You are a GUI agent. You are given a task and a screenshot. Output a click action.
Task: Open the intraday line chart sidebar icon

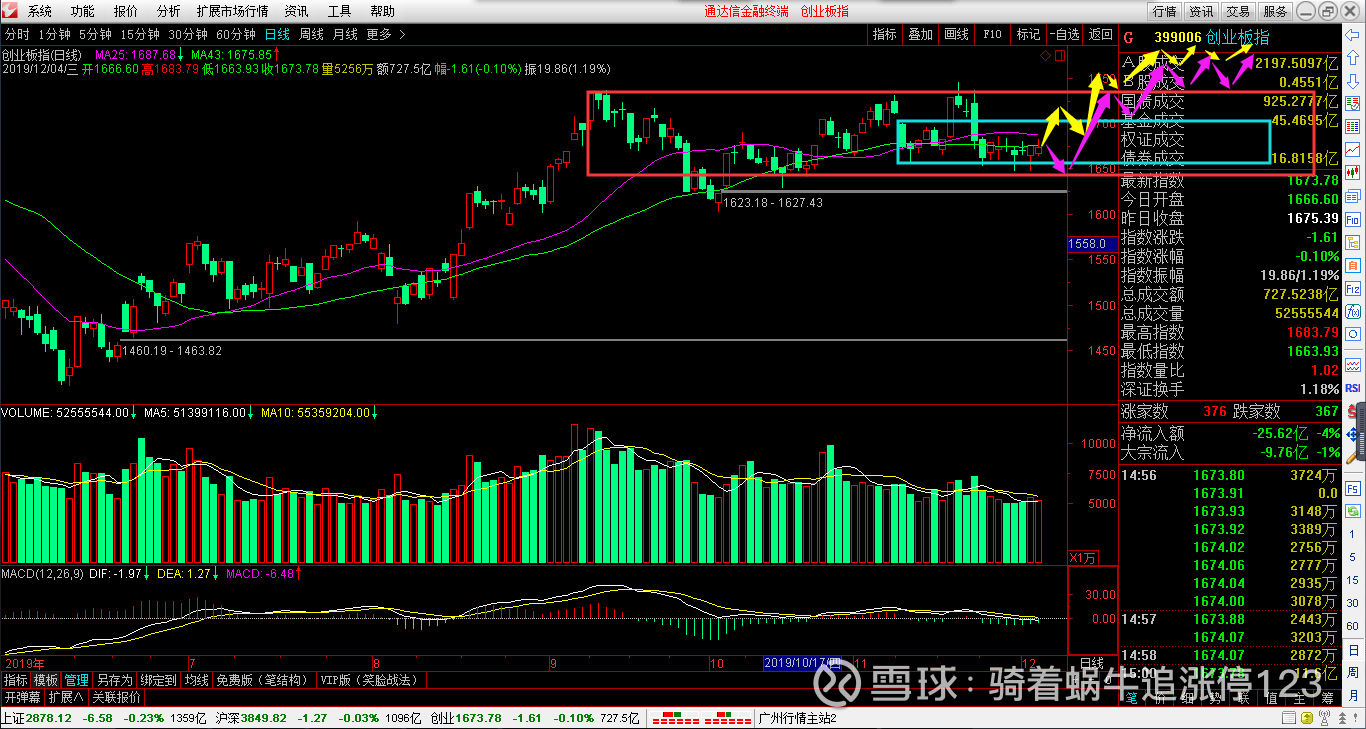tap(1353, 149)
